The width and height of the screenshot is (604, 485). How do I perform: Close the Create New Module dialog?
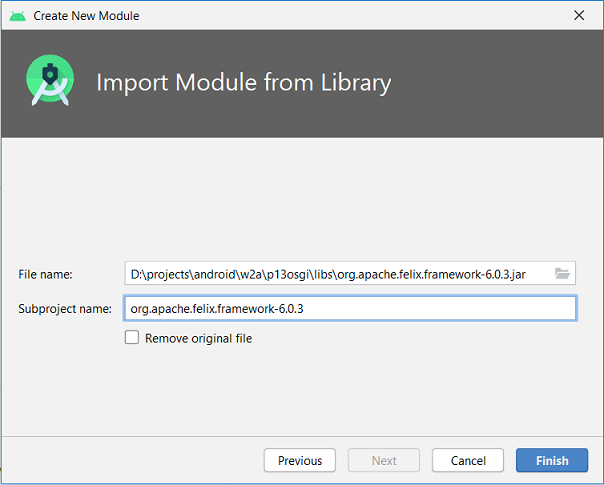(579, 15)
